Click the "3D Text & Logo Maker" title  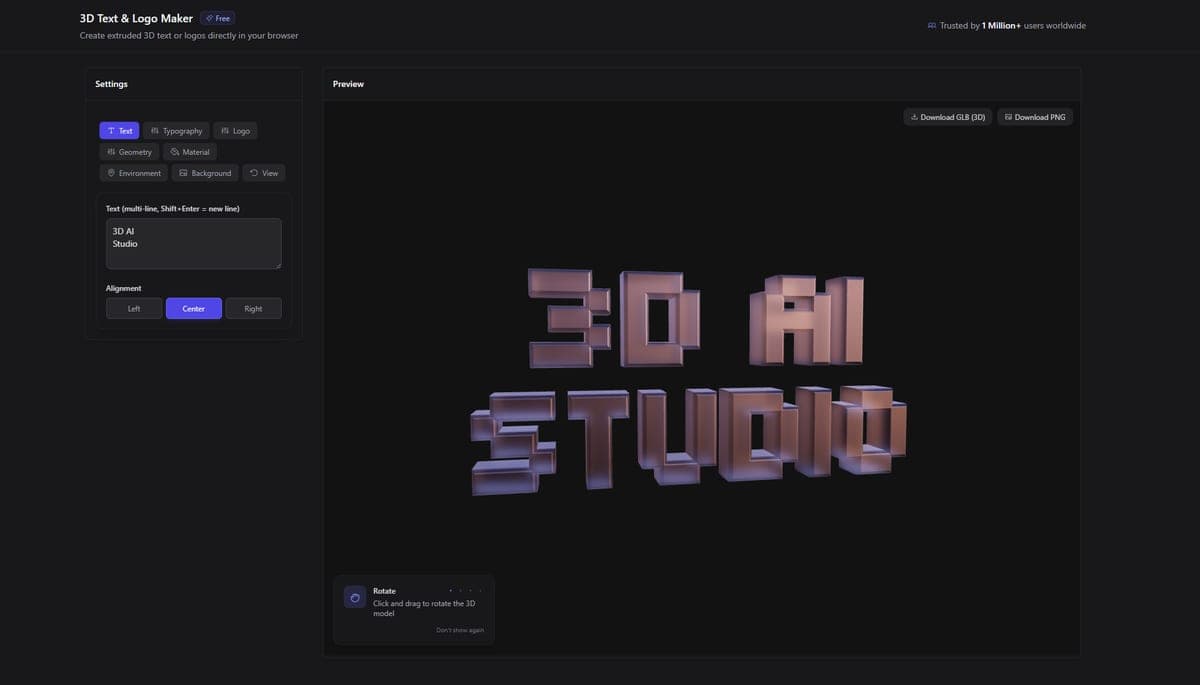click(x=136, y=18)
